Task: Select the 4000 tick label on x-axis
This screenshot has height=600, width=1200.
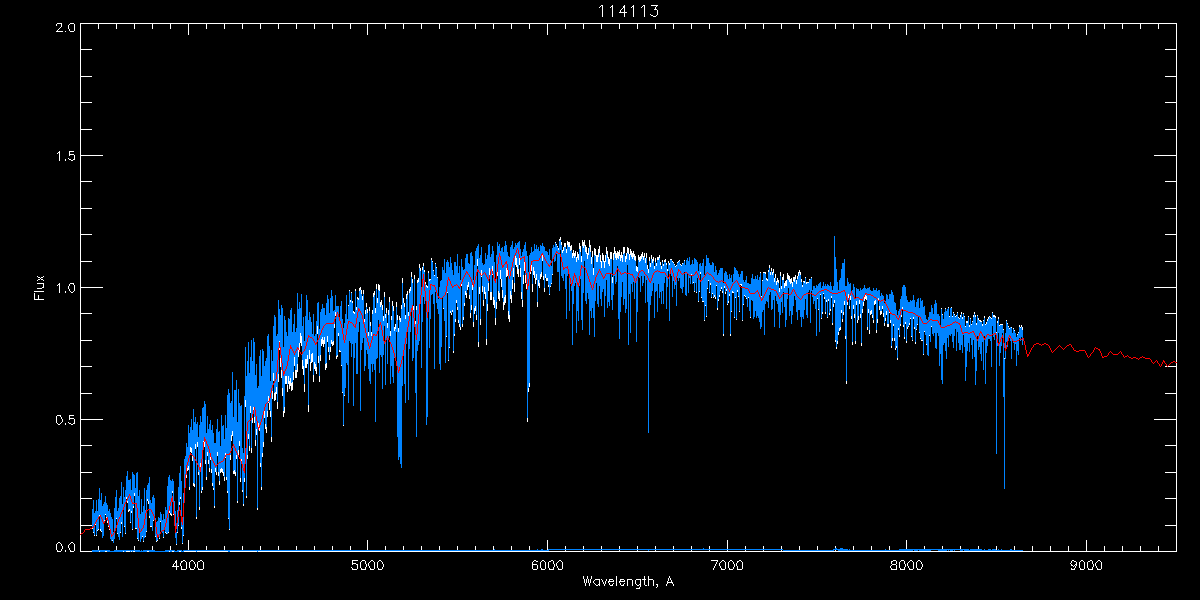Action: [188, 564]
